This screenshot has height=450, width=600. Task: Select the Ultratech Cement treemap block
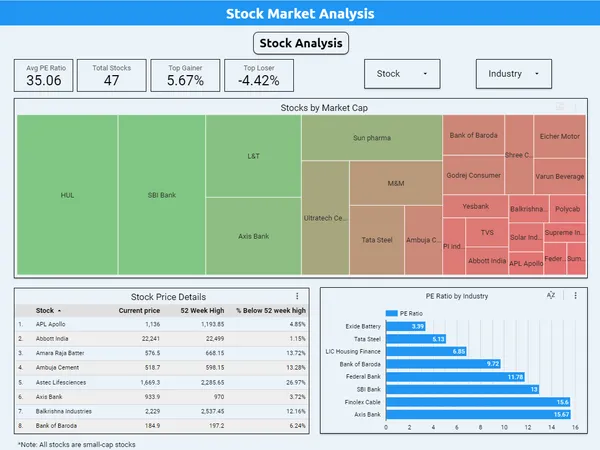[x=326, y=218]
